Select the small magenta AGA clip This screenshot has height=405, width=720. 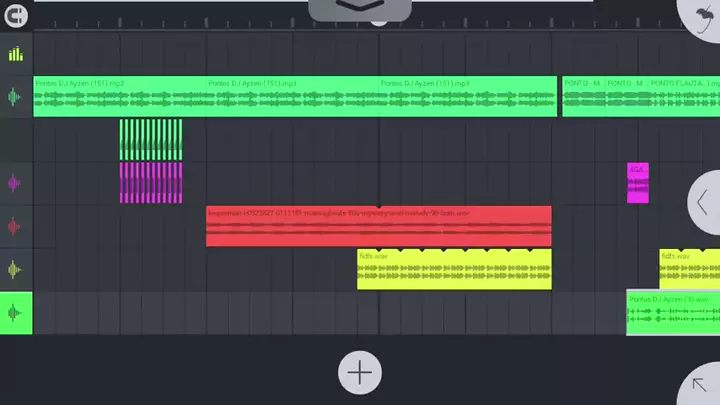click(637, 183)
